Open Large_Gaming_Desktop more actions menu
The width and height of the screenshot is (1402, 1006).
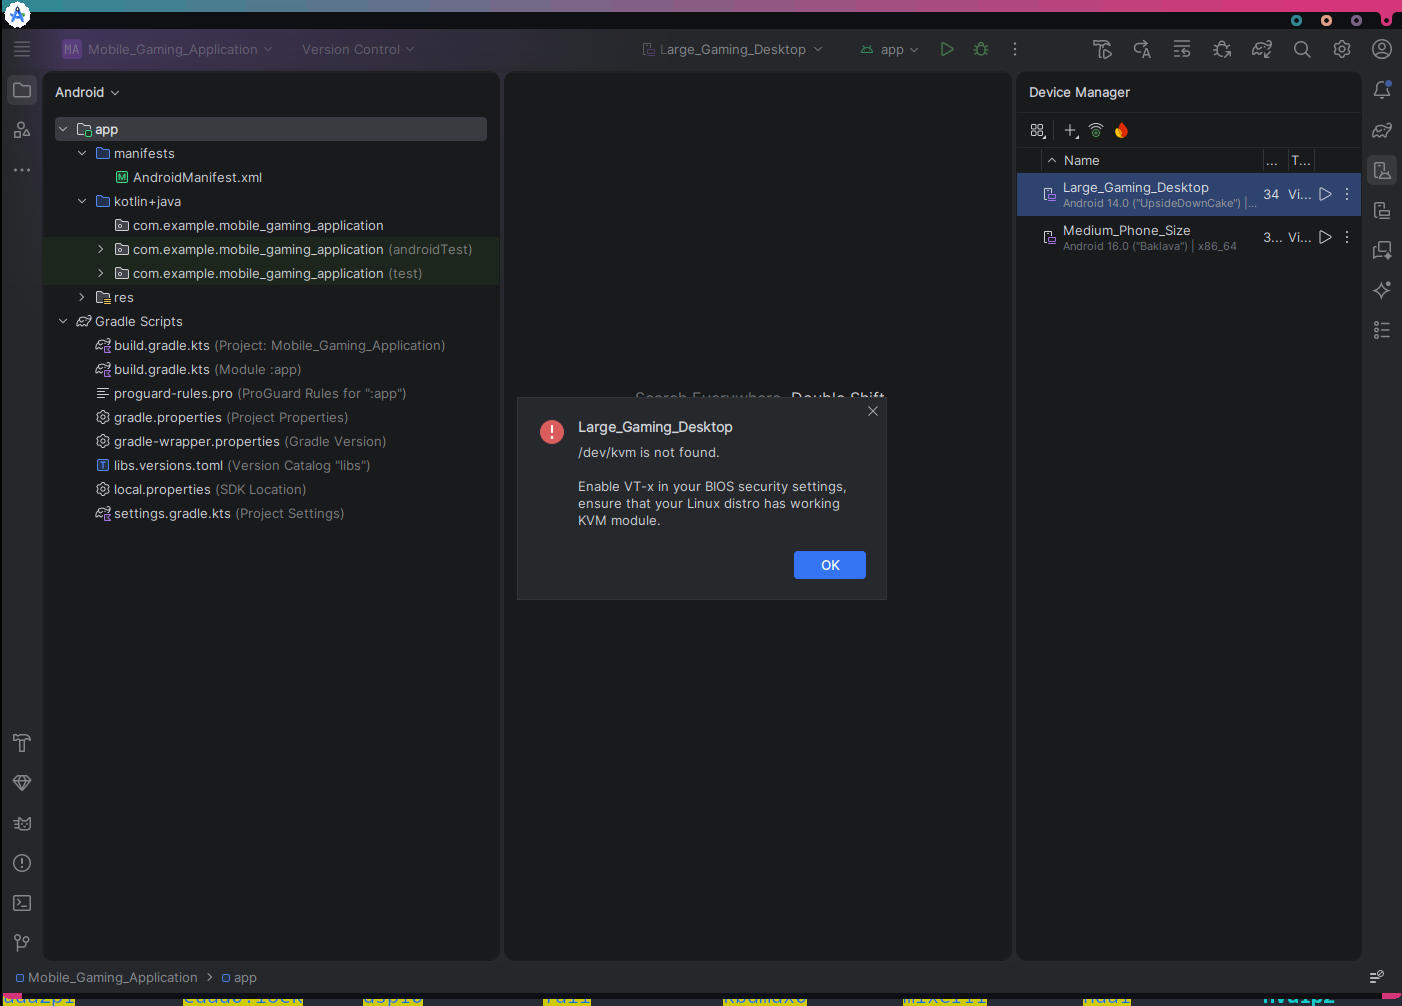pyautogui.click(x=1347, y=195)
